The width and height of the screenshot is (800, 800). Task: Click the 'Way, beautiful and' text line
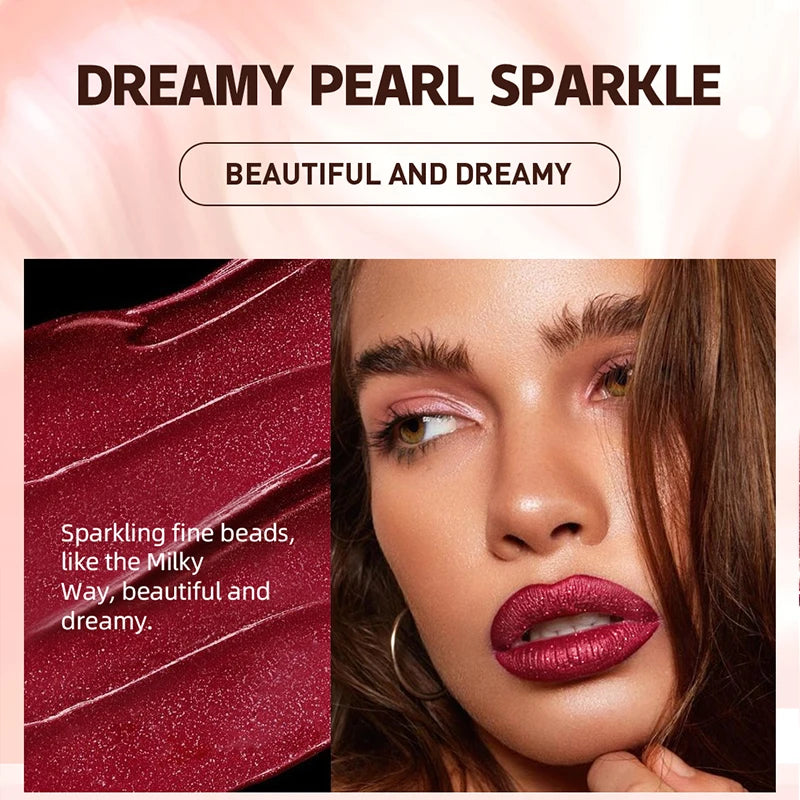(x=165, y=592)
